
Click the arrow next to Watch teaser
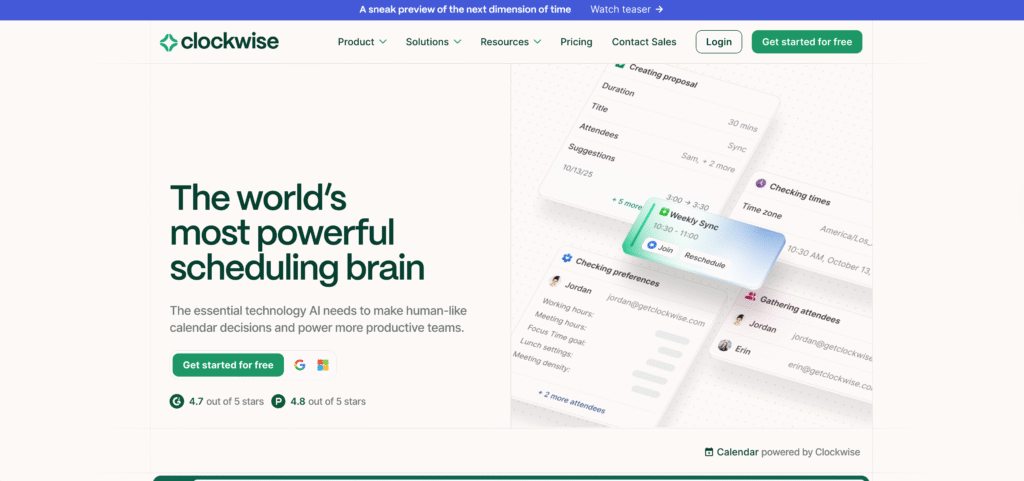pos(659,9)
